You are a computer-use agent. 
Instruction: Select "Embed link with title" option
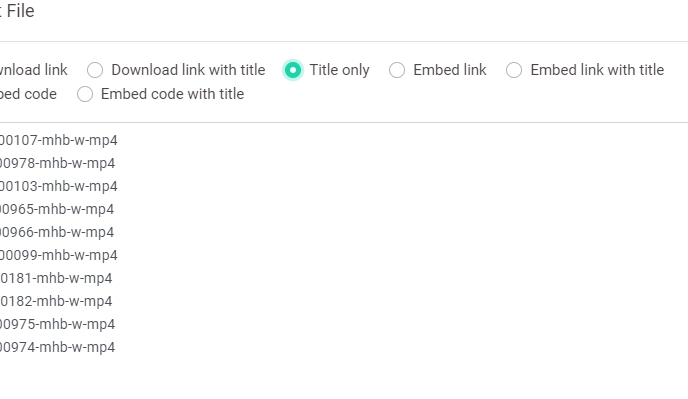pos(514,70)
